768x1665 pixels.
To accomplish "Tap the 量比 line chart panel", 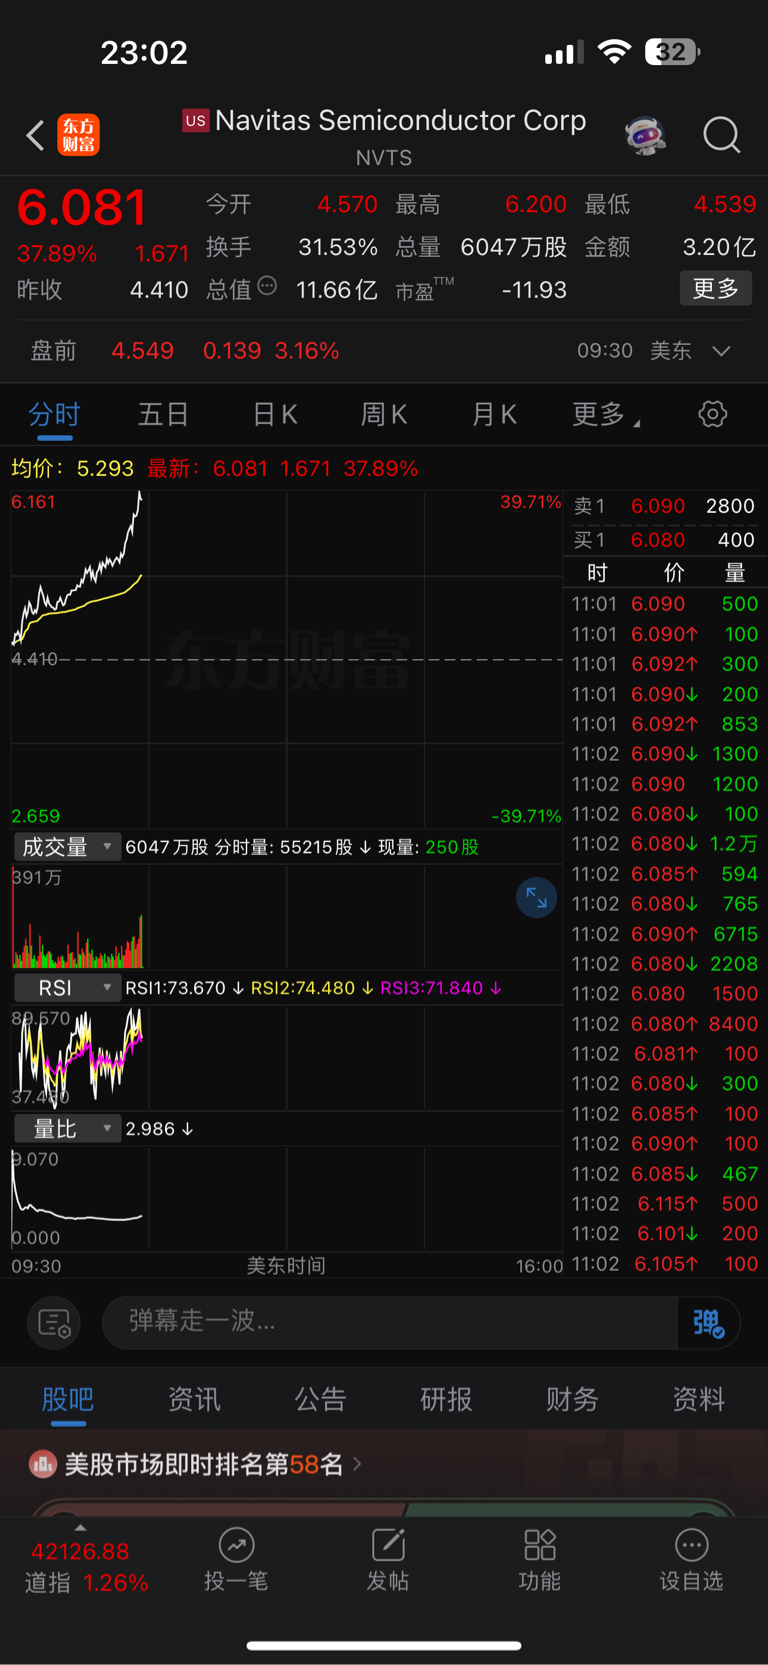I will point(286,1198).
